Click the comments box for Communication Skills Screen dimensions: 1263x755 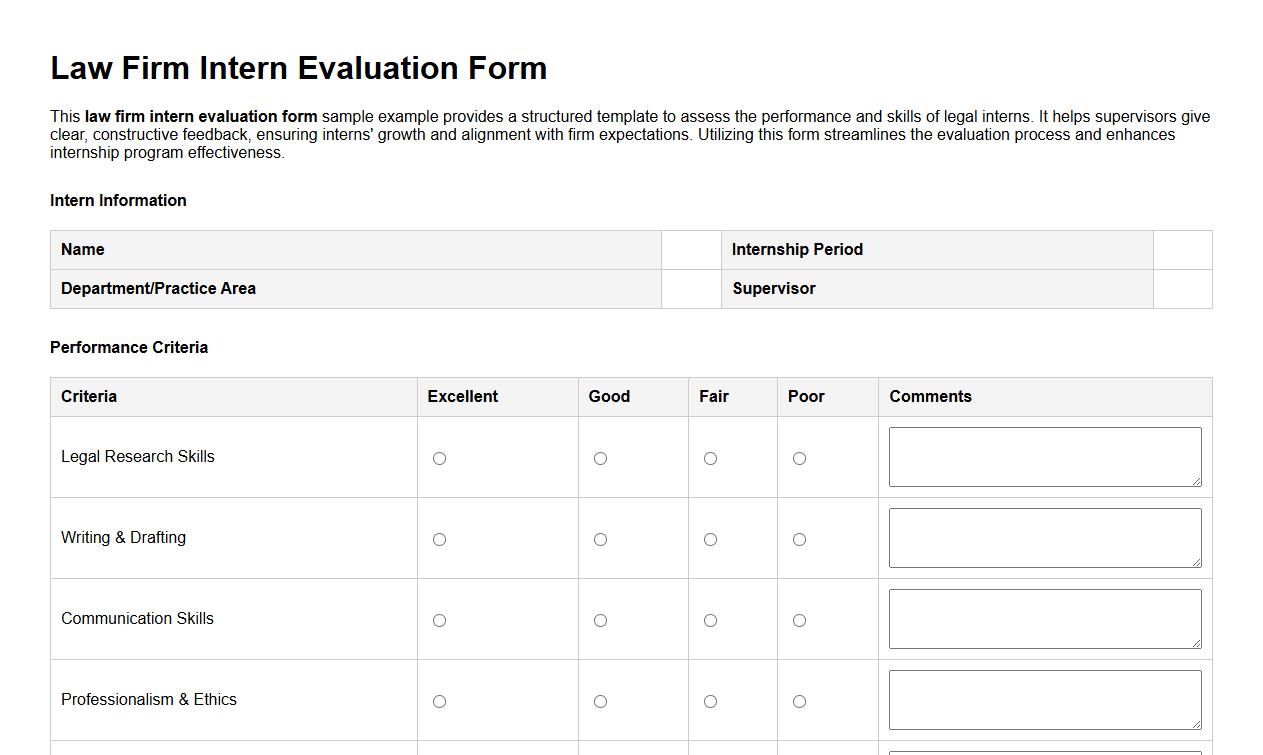click(1044, 618)
